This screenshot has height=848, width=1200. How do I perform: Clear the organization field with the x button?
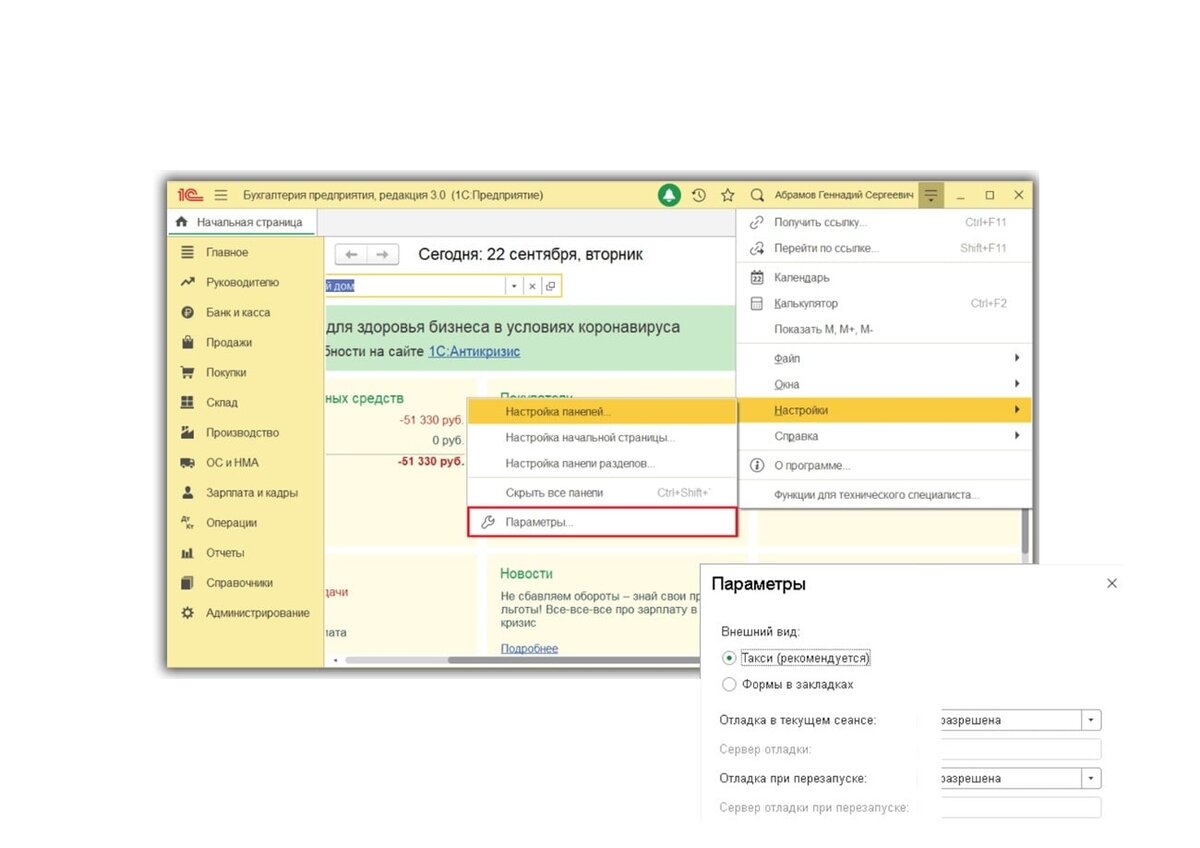(x=532, y=286)
